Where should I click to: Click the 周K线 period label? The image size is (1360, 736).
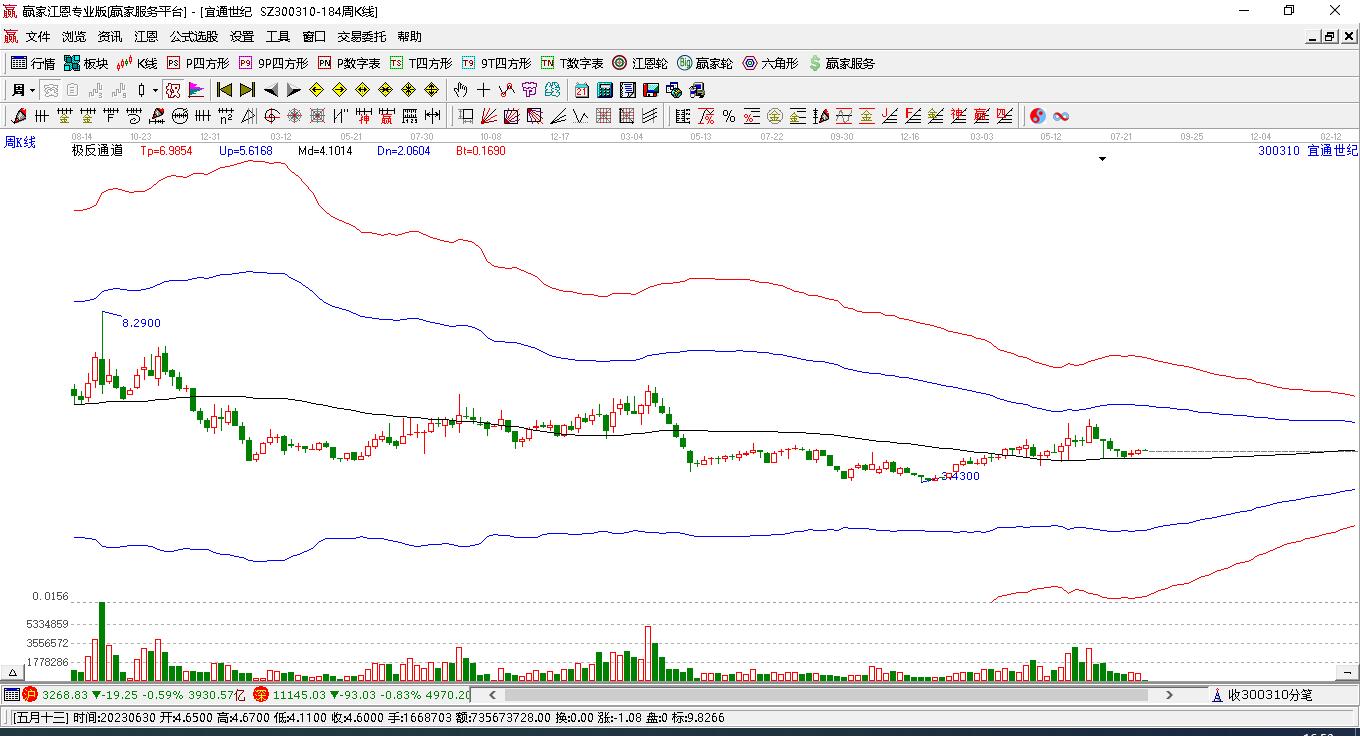click(20, 142)
